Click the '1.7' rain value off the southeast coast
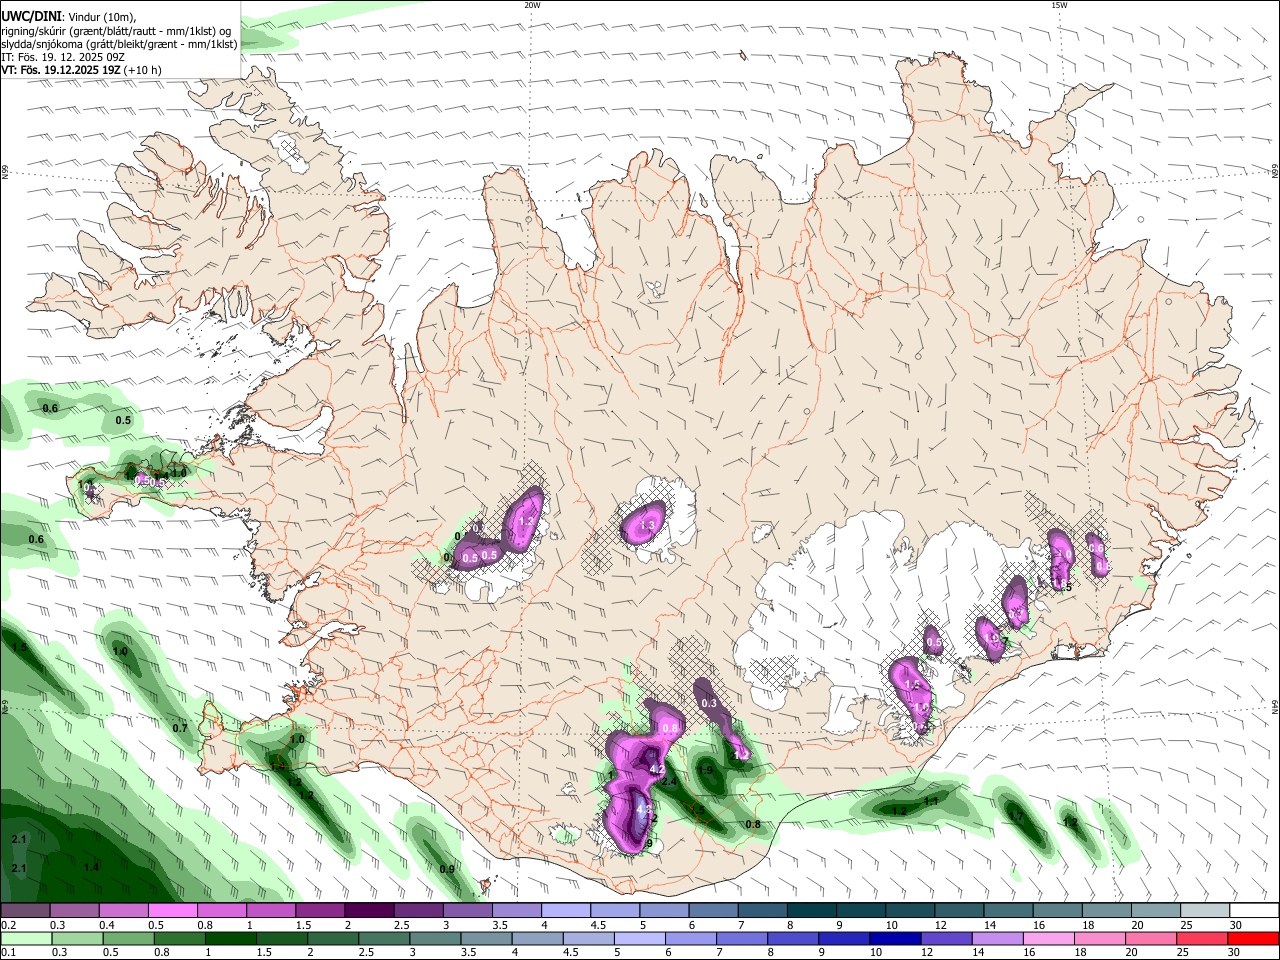Viewport: 1280px width, 960px height. [x=1016, y=816]
